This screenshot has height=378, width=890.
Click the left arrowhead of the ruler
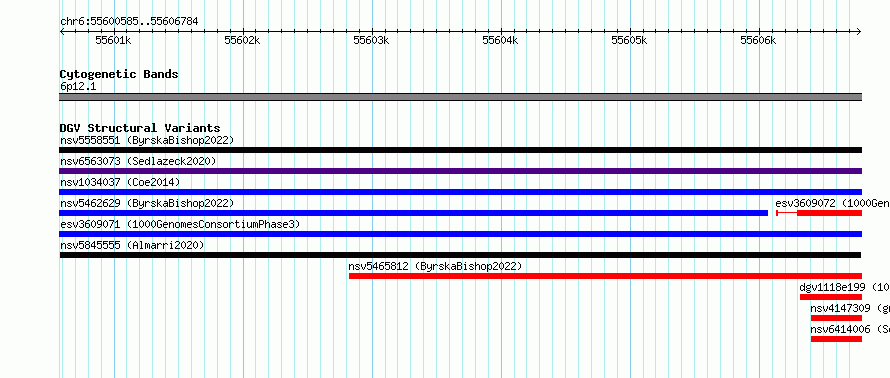62,32
